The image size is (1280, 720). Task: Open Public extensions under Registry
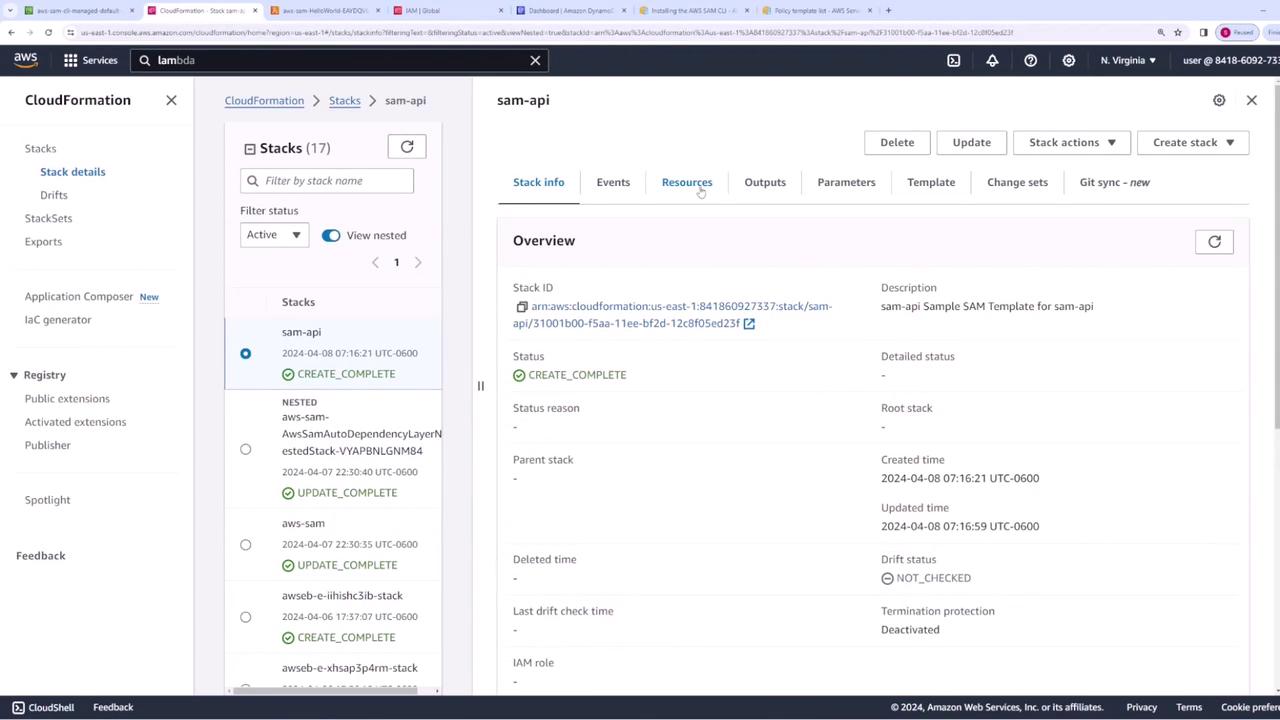click(x=67, y=398)
